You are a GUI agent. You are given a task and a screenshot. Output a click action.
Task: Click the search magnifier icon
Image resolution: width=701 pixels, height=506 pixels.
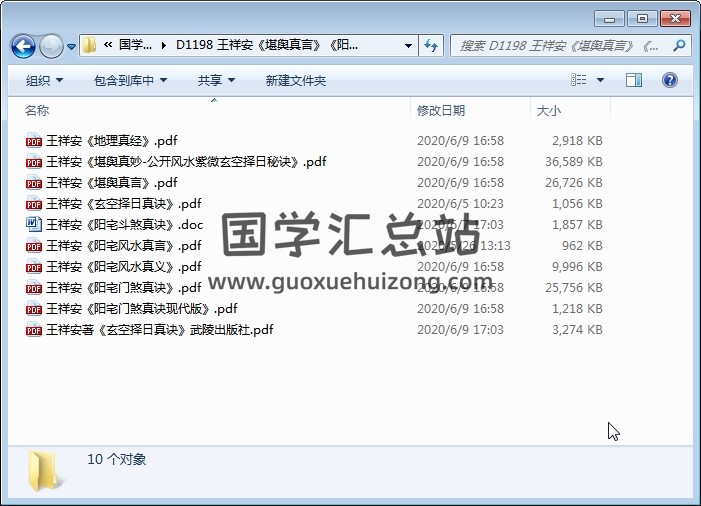(x=679, y=45)
